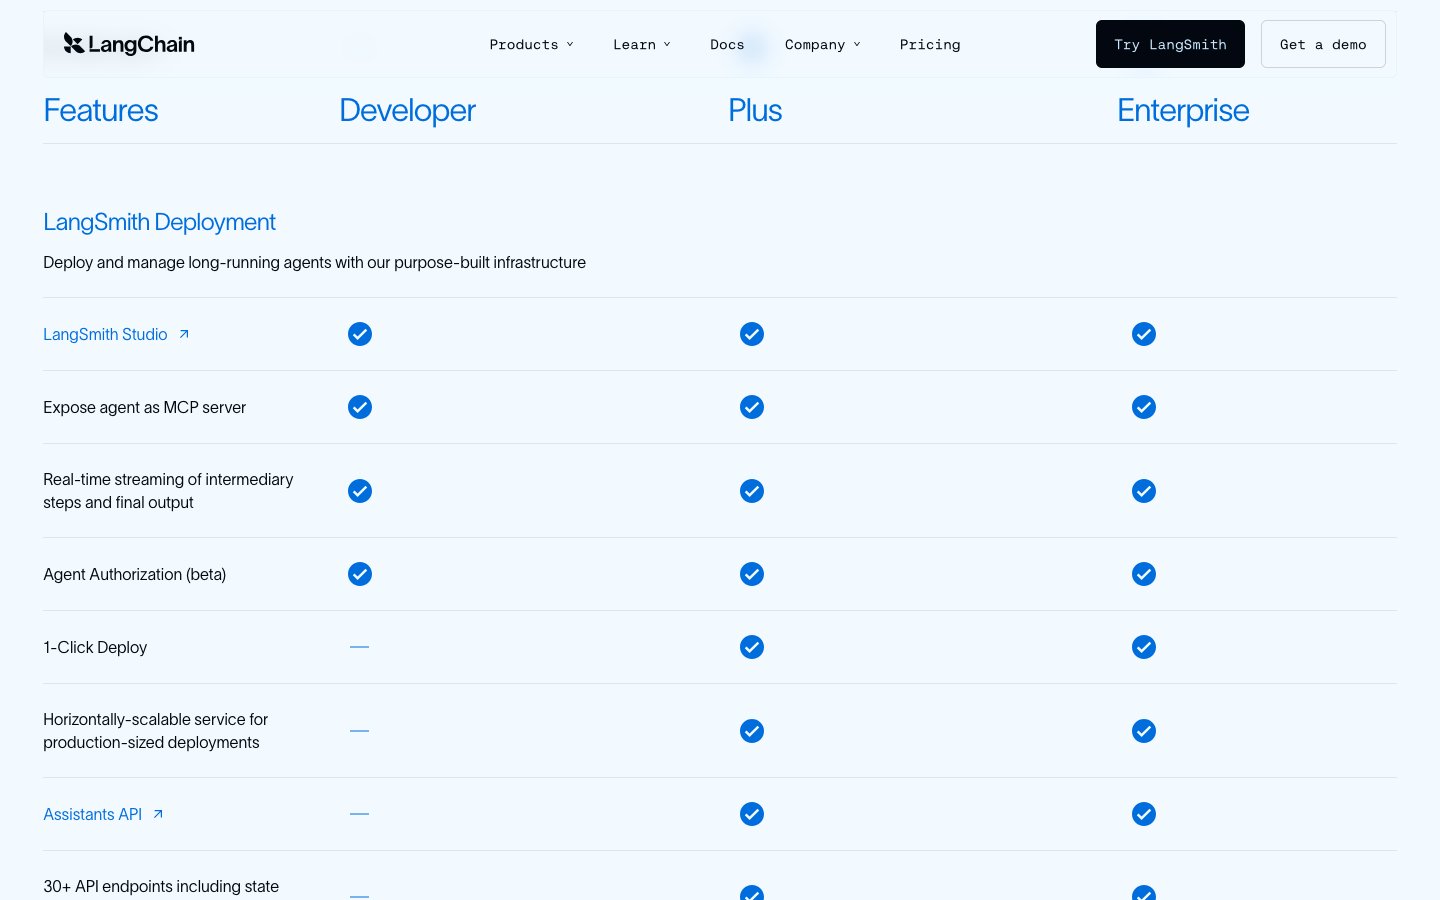This screenshot has height=900, width=1440.
Task: Click Plus checkmark for Expose agent as MCP server
Action: tap(752, 407)
